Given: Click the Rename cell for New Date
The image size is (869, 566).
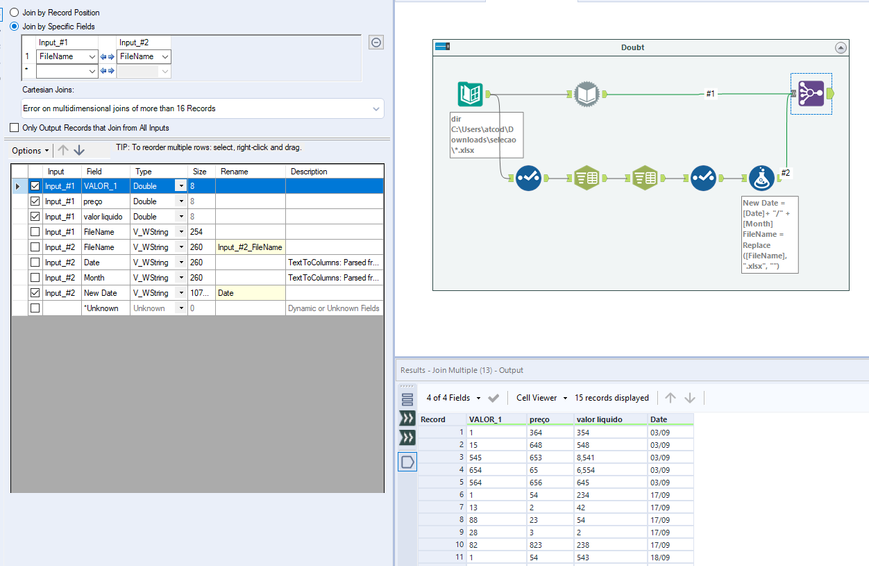Looking at the screenshot, I should pos(251,292).
